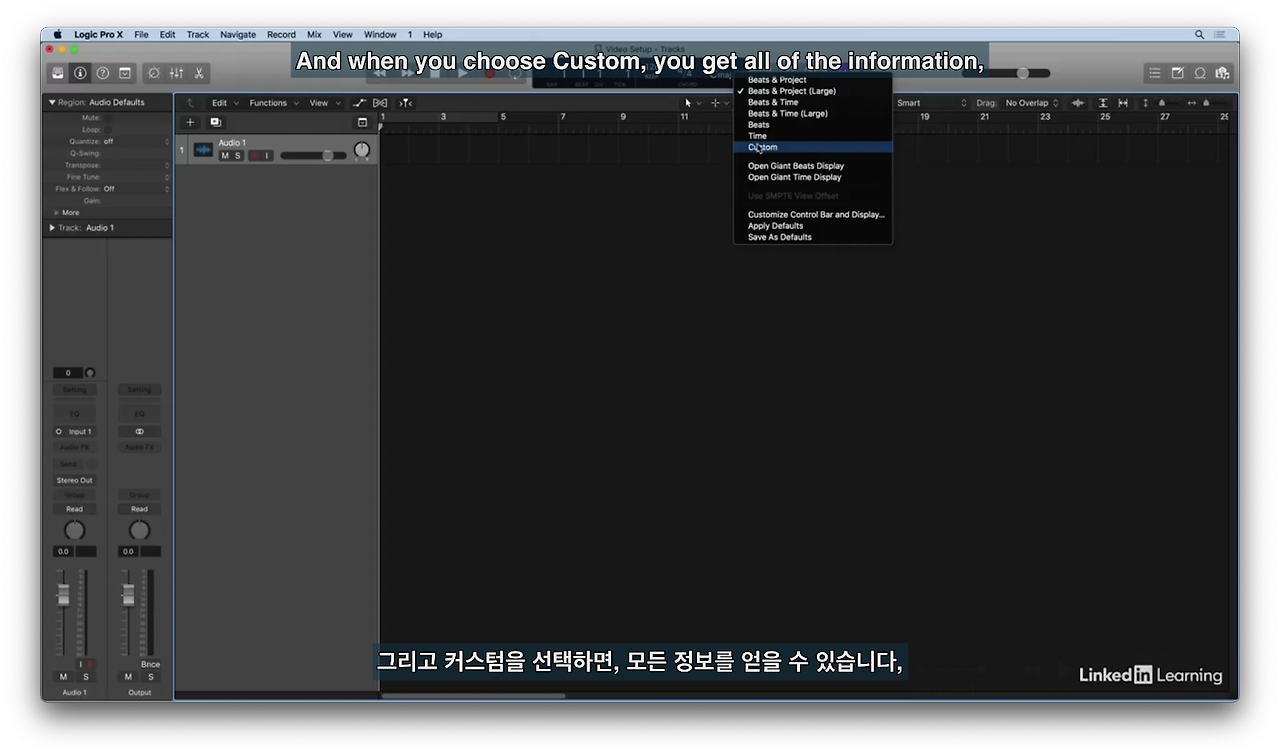
Task: Open the Snap Smart popup menu
Action: (x=932, y=103)
